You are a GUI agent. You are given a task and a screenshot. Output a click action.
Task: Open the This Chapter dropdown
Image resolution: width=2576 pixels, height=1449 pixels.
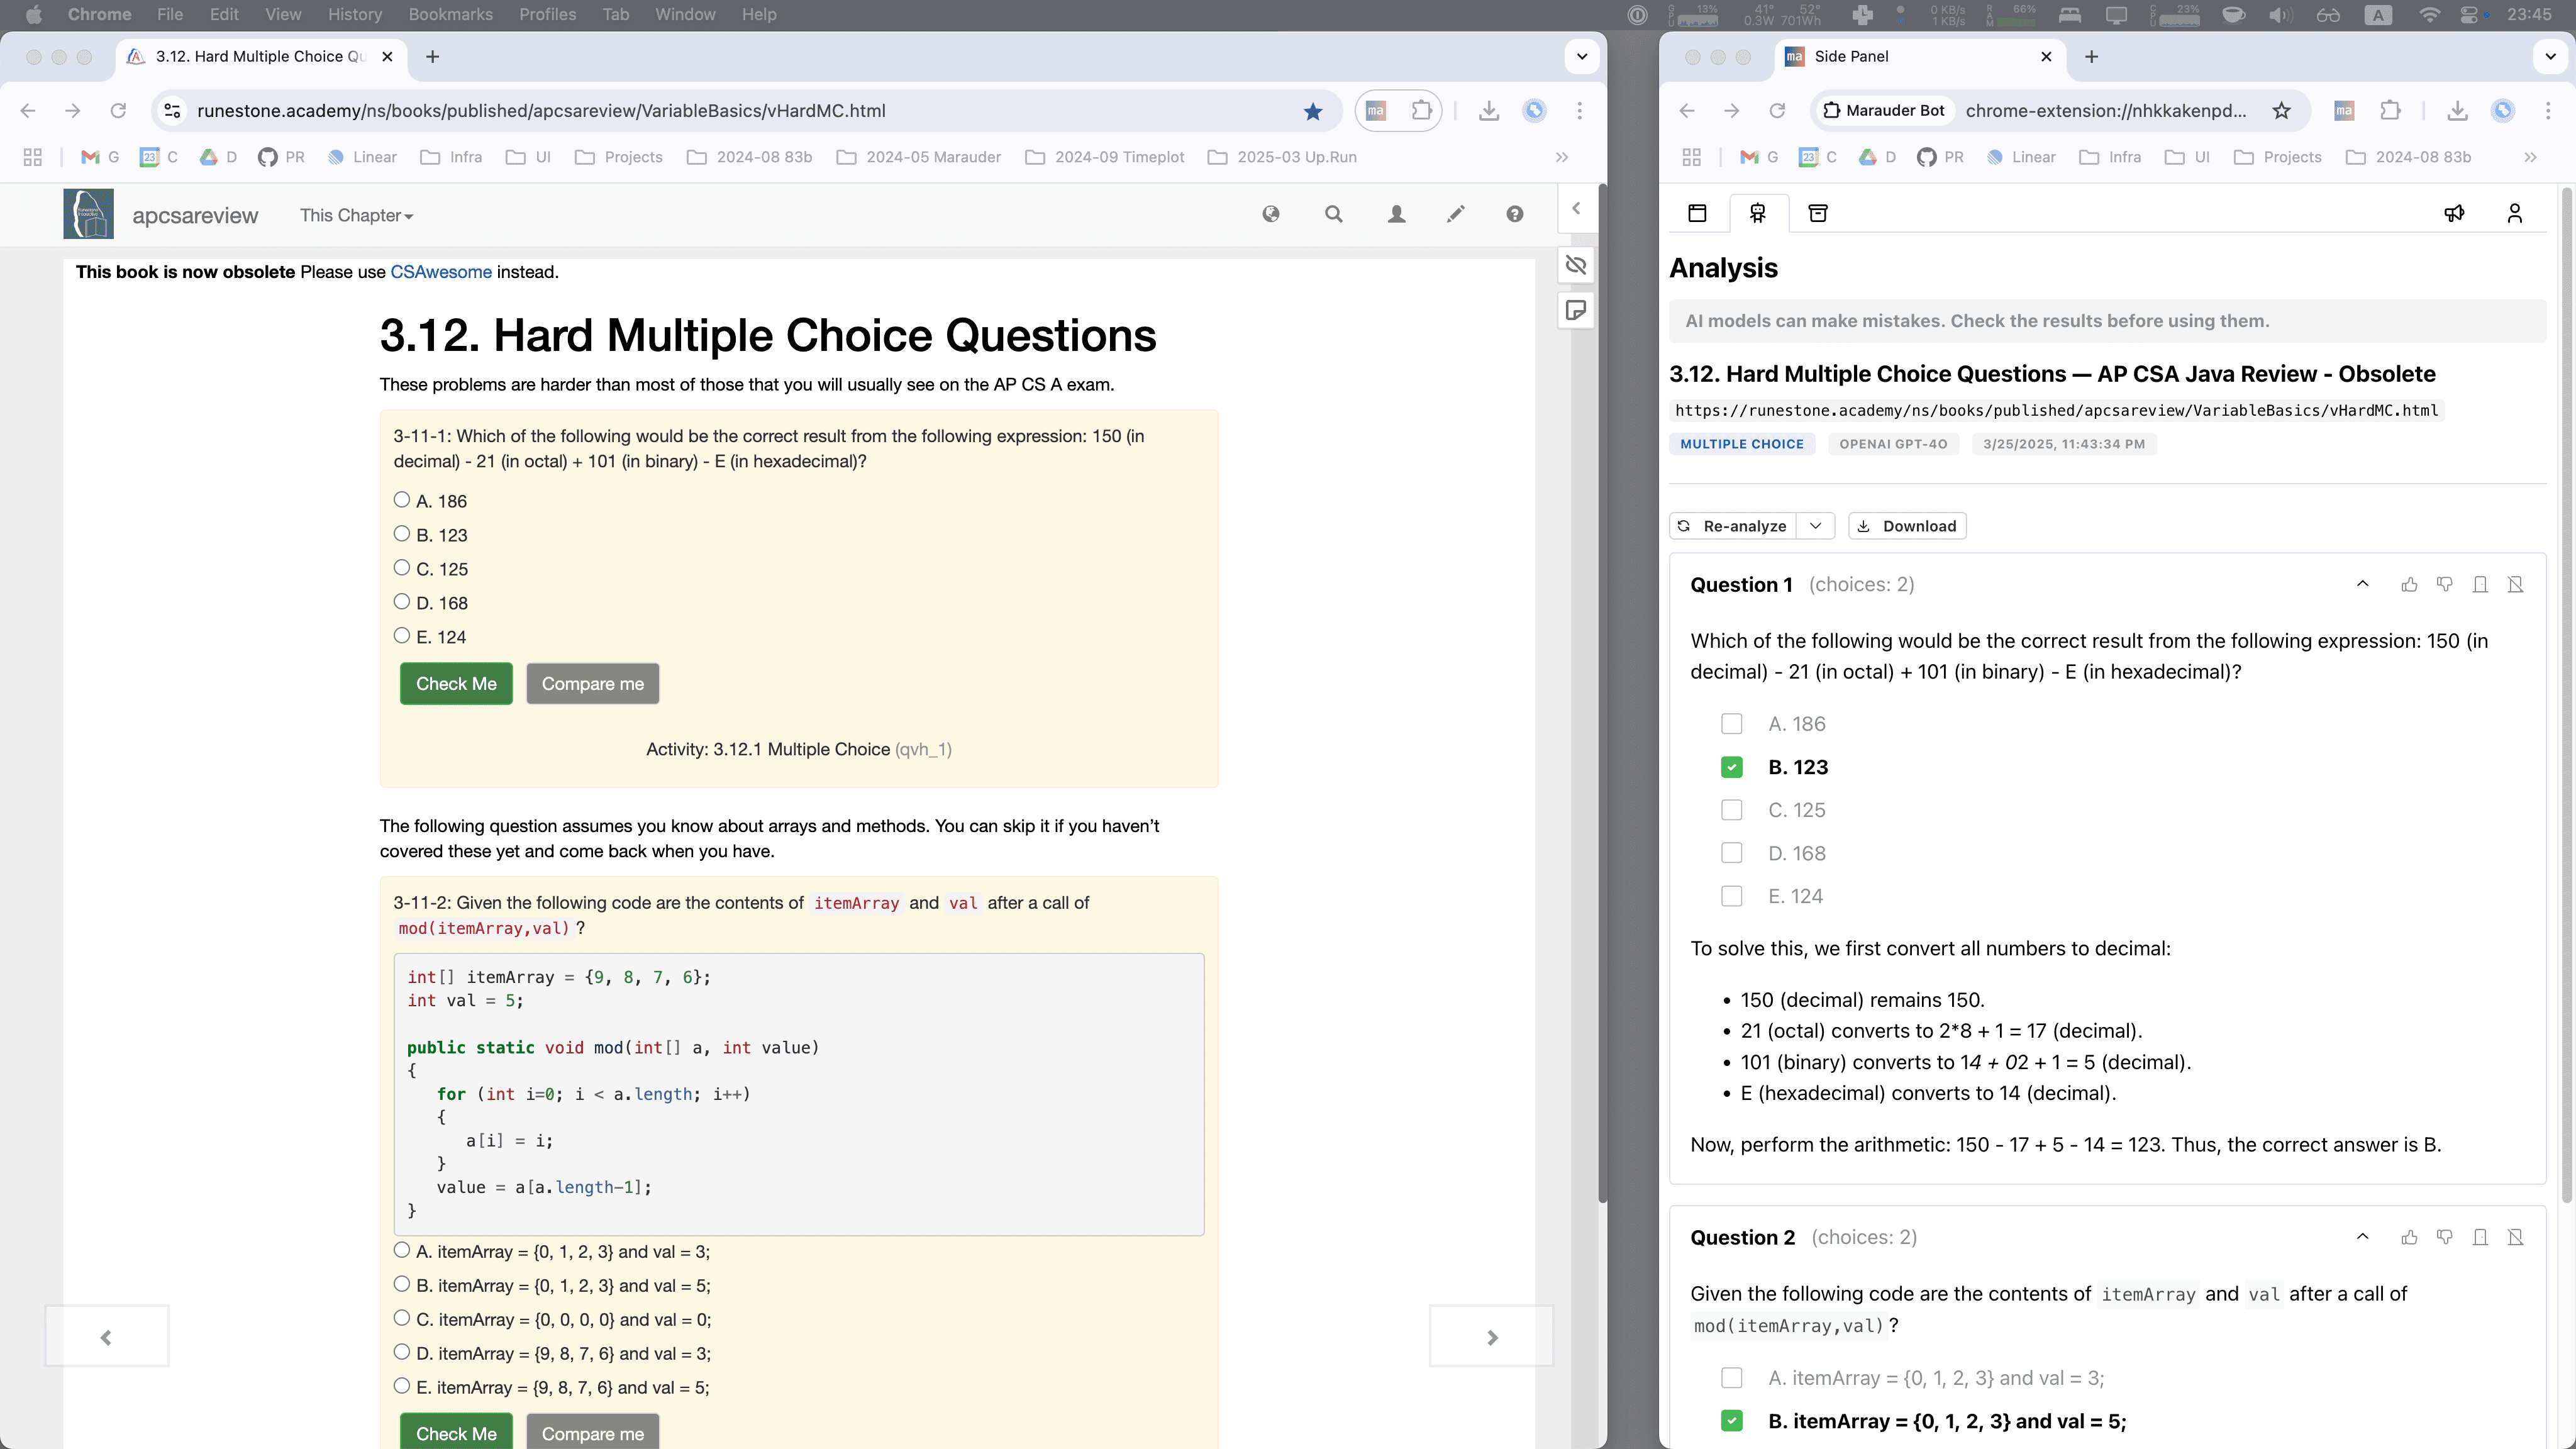355,216
